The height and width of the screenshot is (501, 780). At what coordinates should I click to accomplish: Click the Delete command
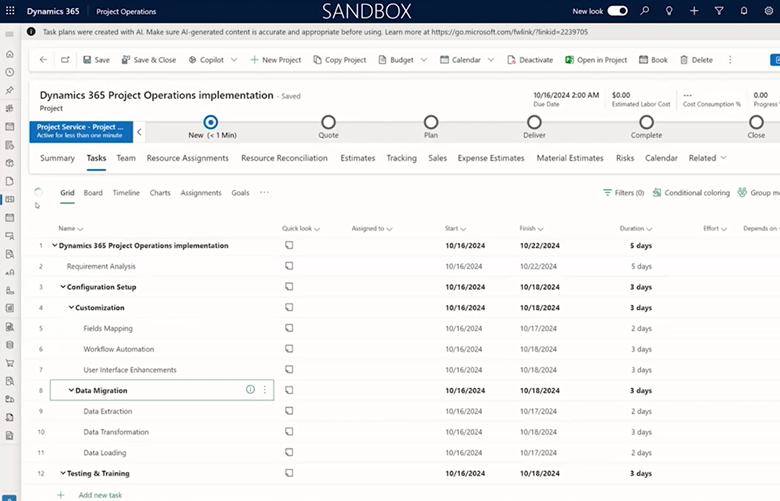coord(696,60)
